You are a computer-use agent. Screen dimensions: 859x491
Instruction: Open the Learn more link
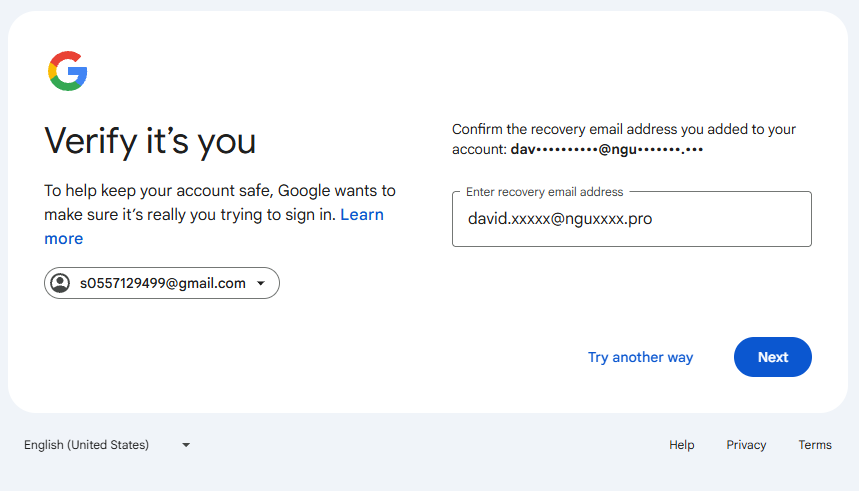[x=214, y=226]
